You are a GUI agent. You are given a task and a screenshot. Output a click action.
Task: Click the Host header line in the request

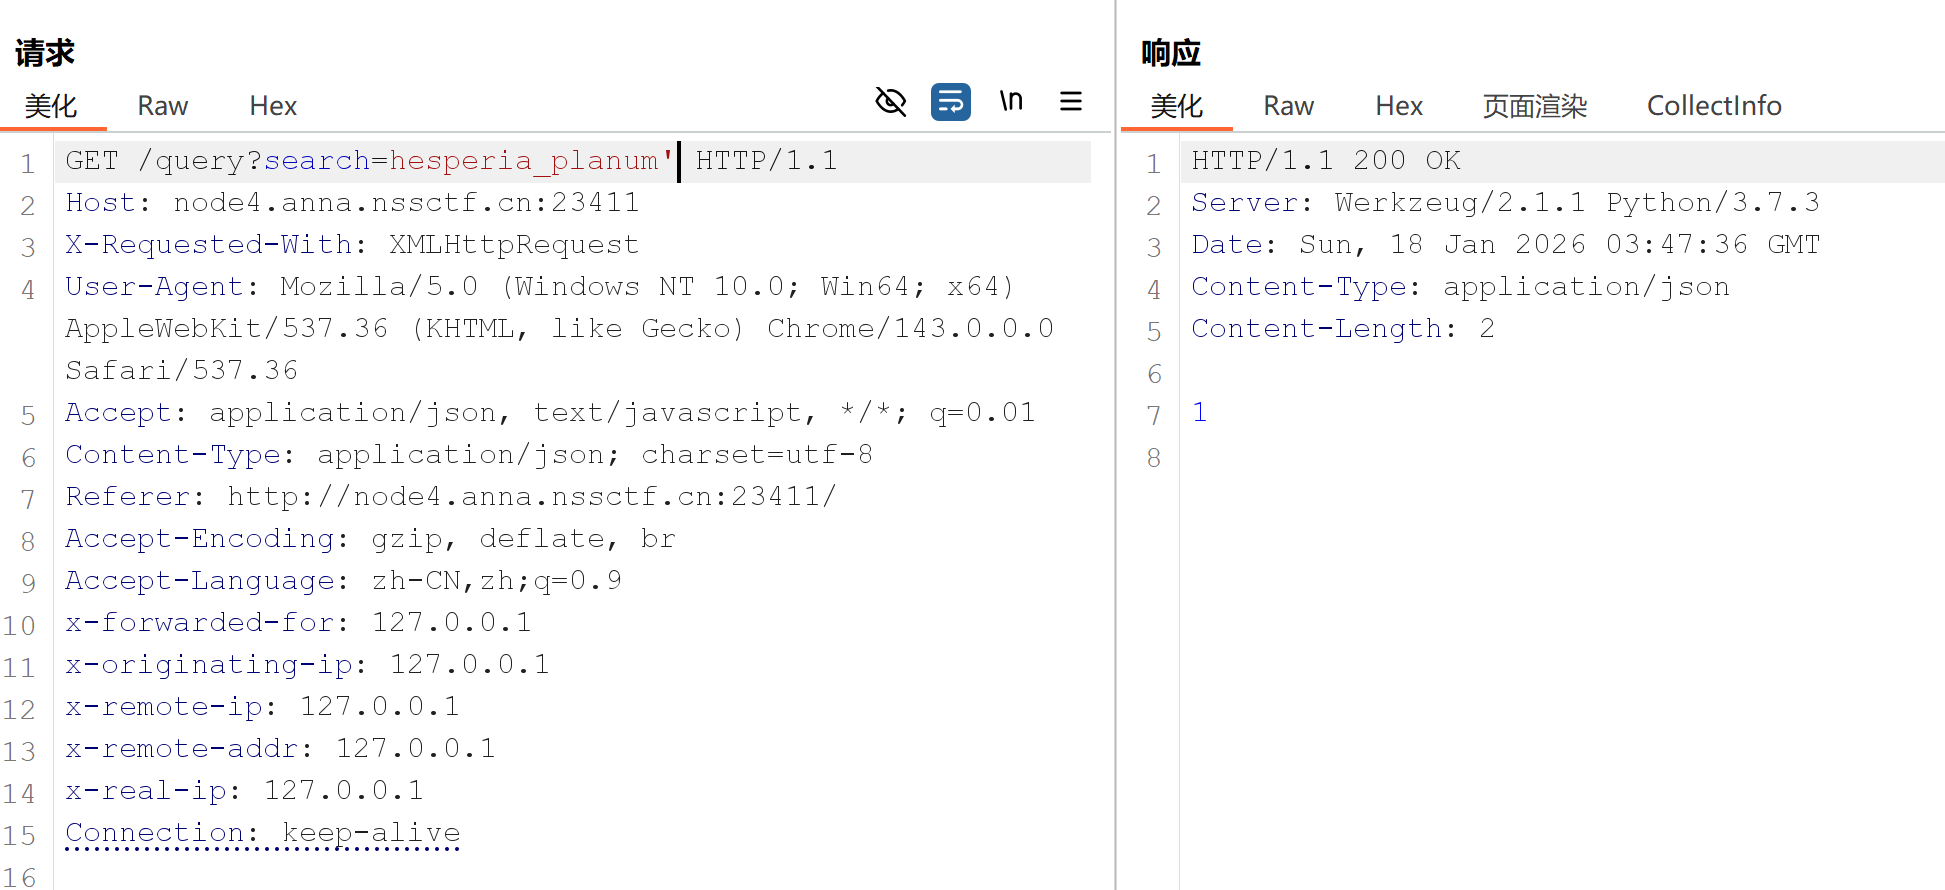352,203
